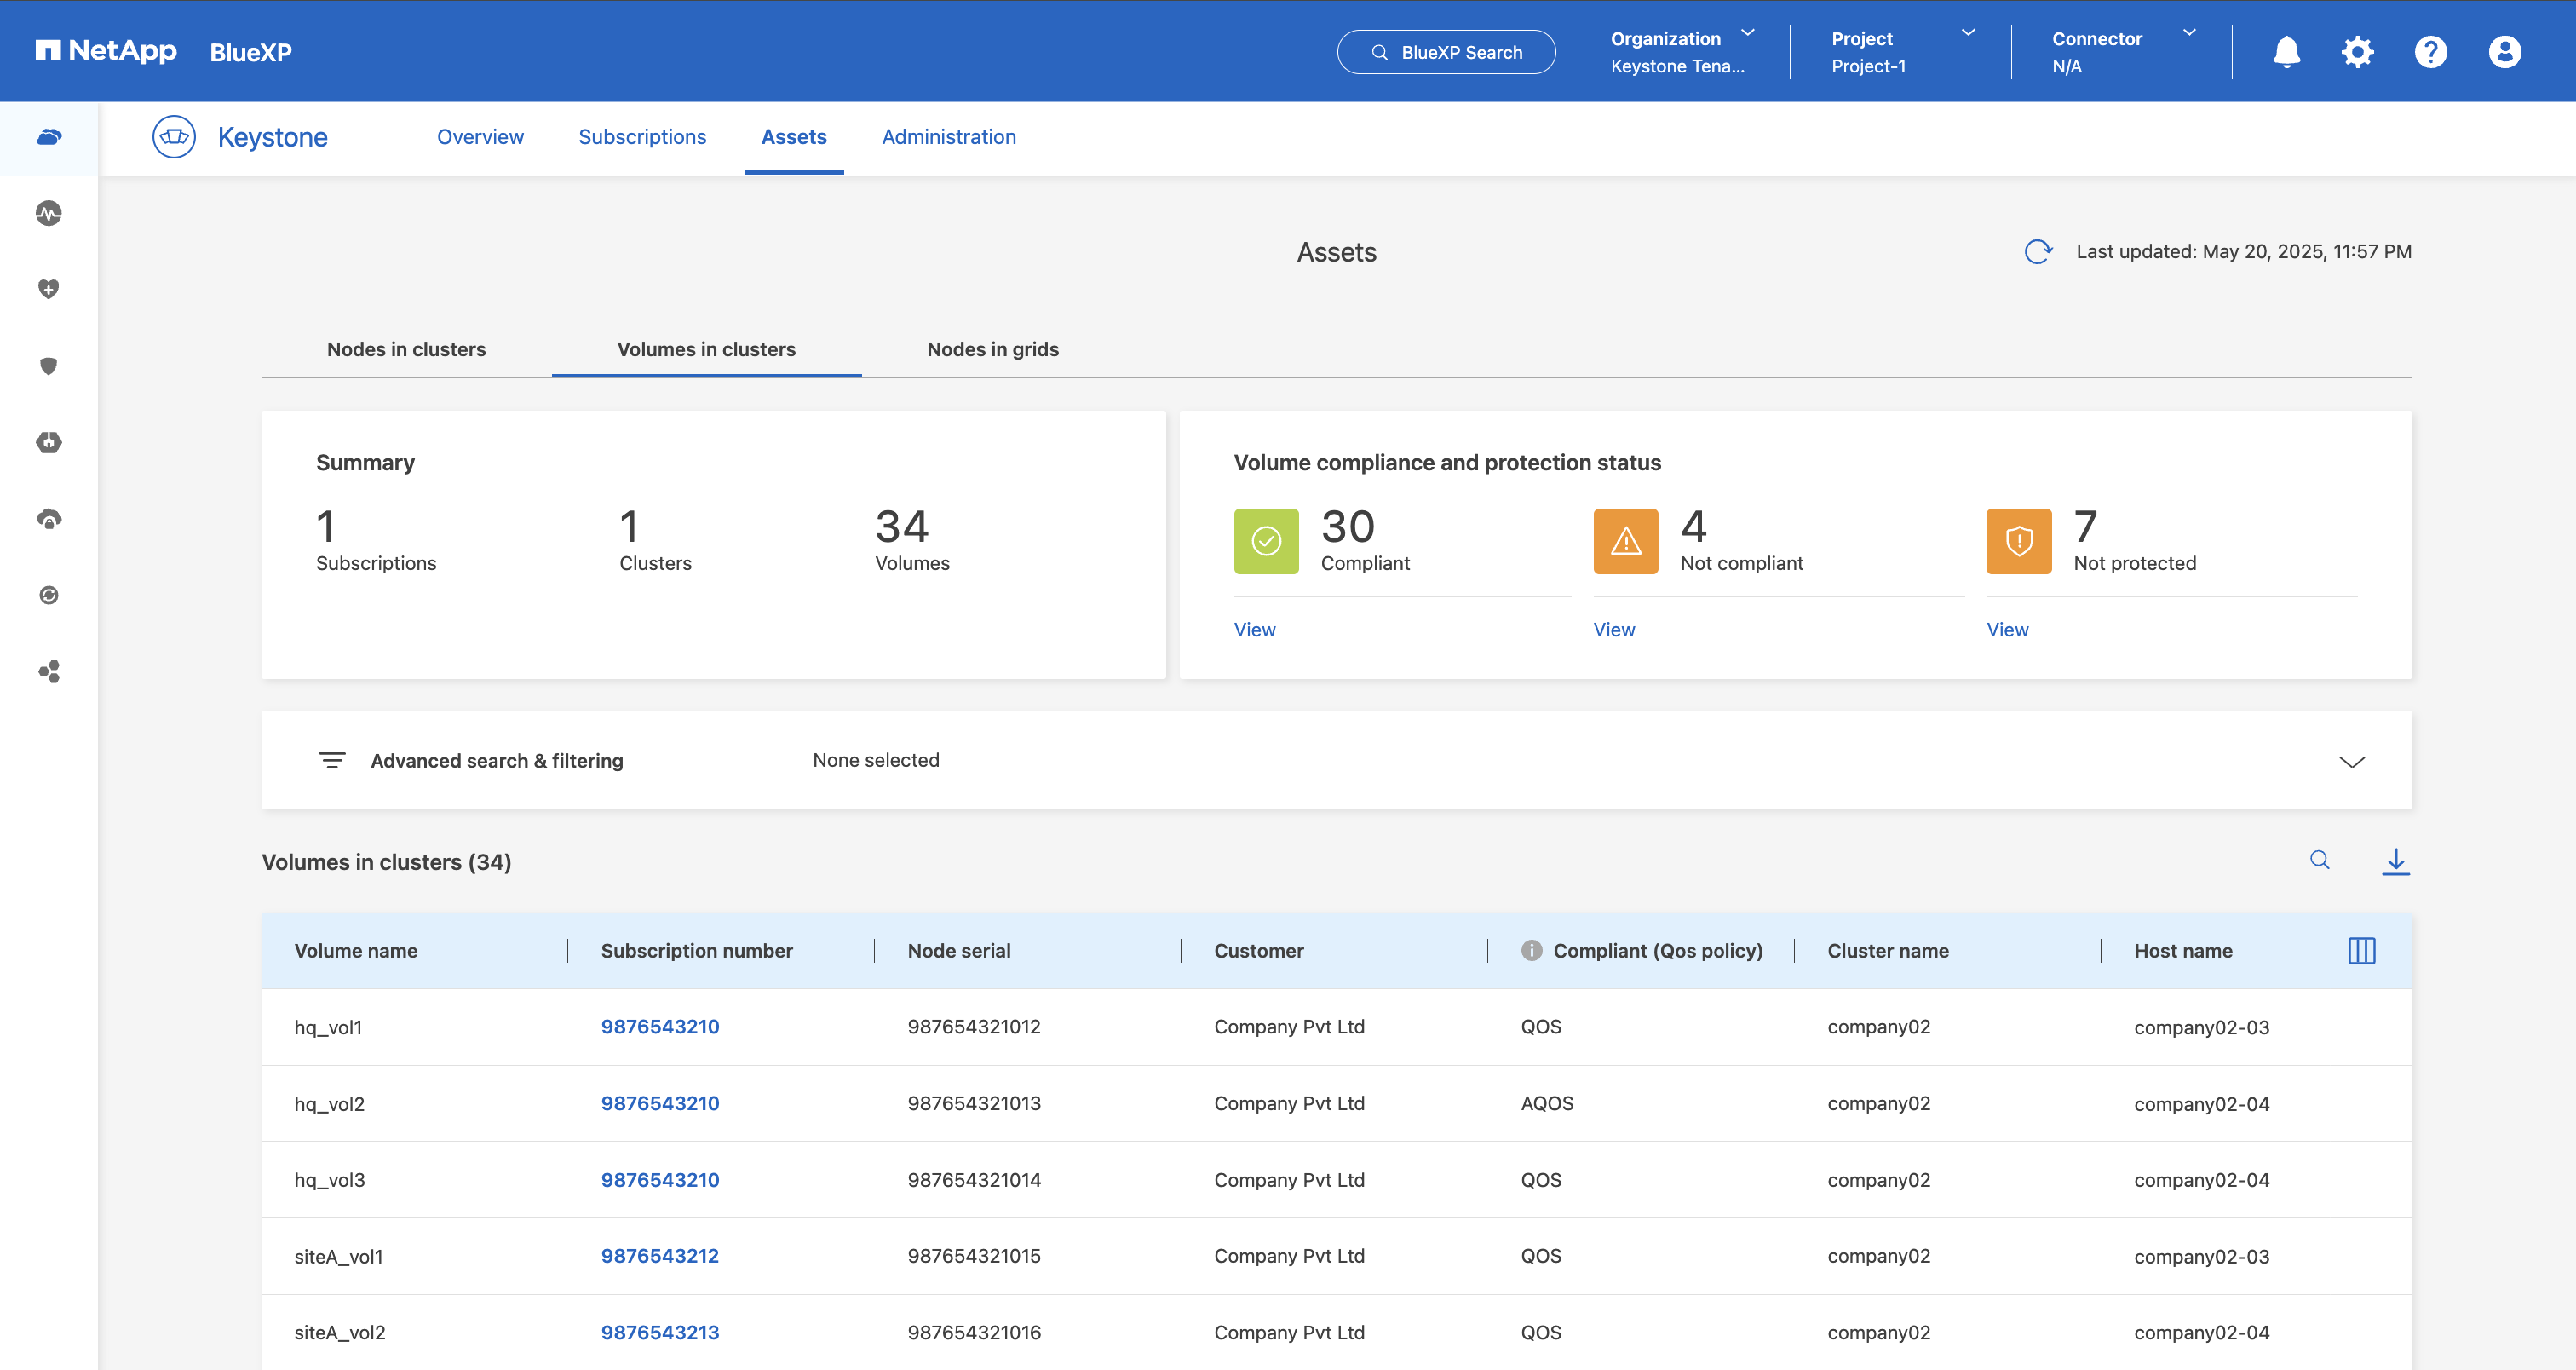The height and width of the screenshot is (1370, 2576).
Task: Click the BlueXP Search field
Action: click(1446, 52)
